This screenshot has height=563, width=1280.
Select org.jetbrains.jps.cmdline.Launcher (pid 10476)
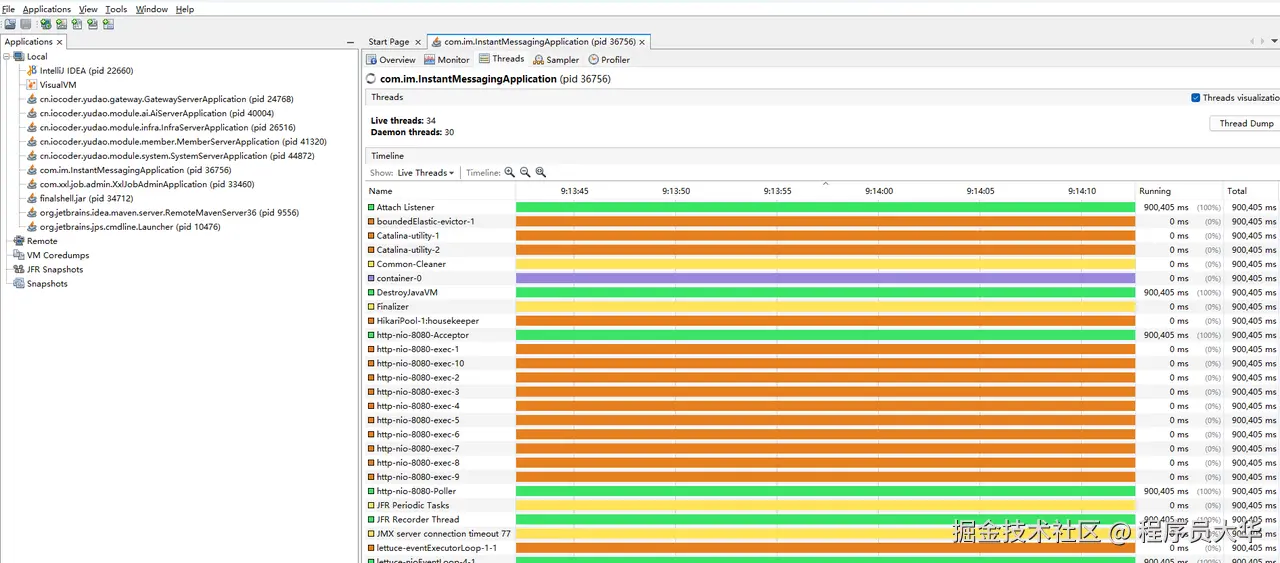point(130,227)
